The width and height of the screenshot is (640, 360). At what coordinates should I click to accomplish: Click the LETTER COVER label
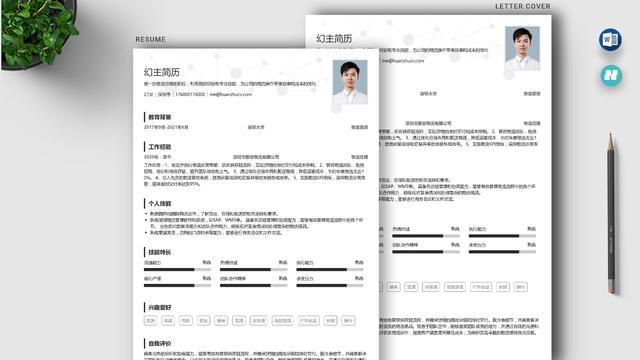[523, 7]
